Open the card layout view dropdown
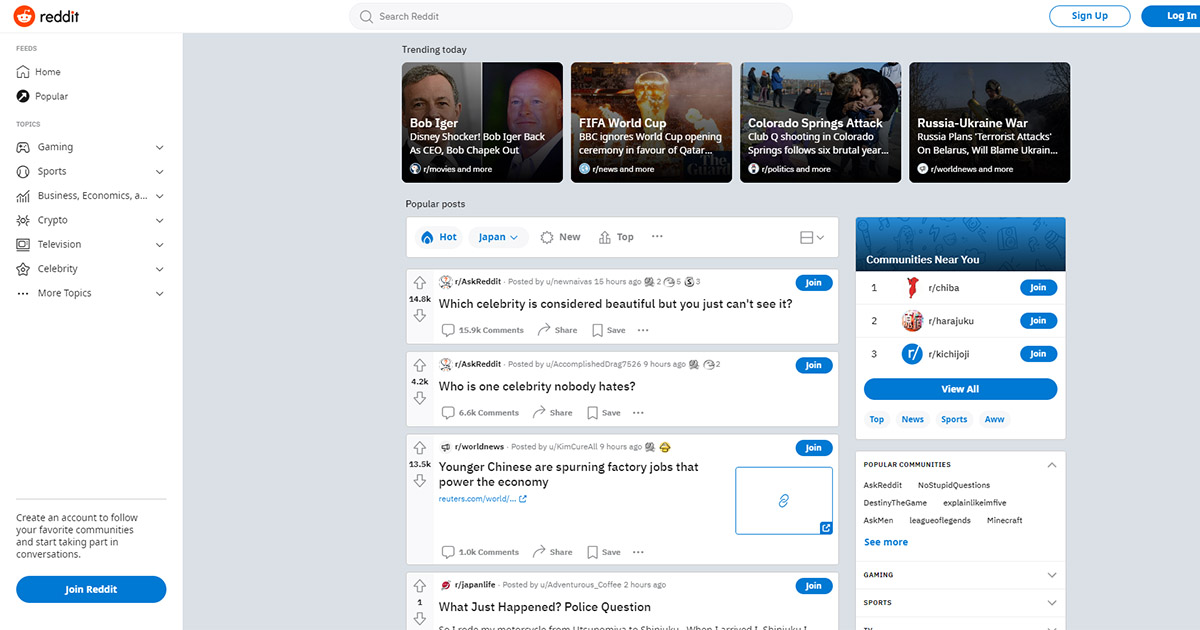Image resolution: width=1200 pixels, height=630 pixels. (812, 238)
